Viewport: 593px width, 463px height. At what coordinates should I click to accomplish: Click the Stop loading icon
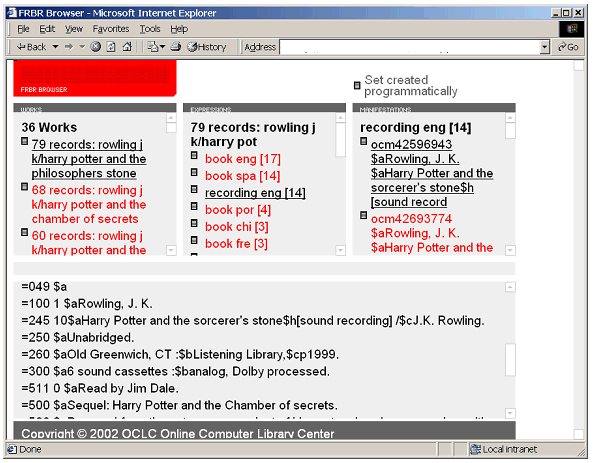coord(96,47)
